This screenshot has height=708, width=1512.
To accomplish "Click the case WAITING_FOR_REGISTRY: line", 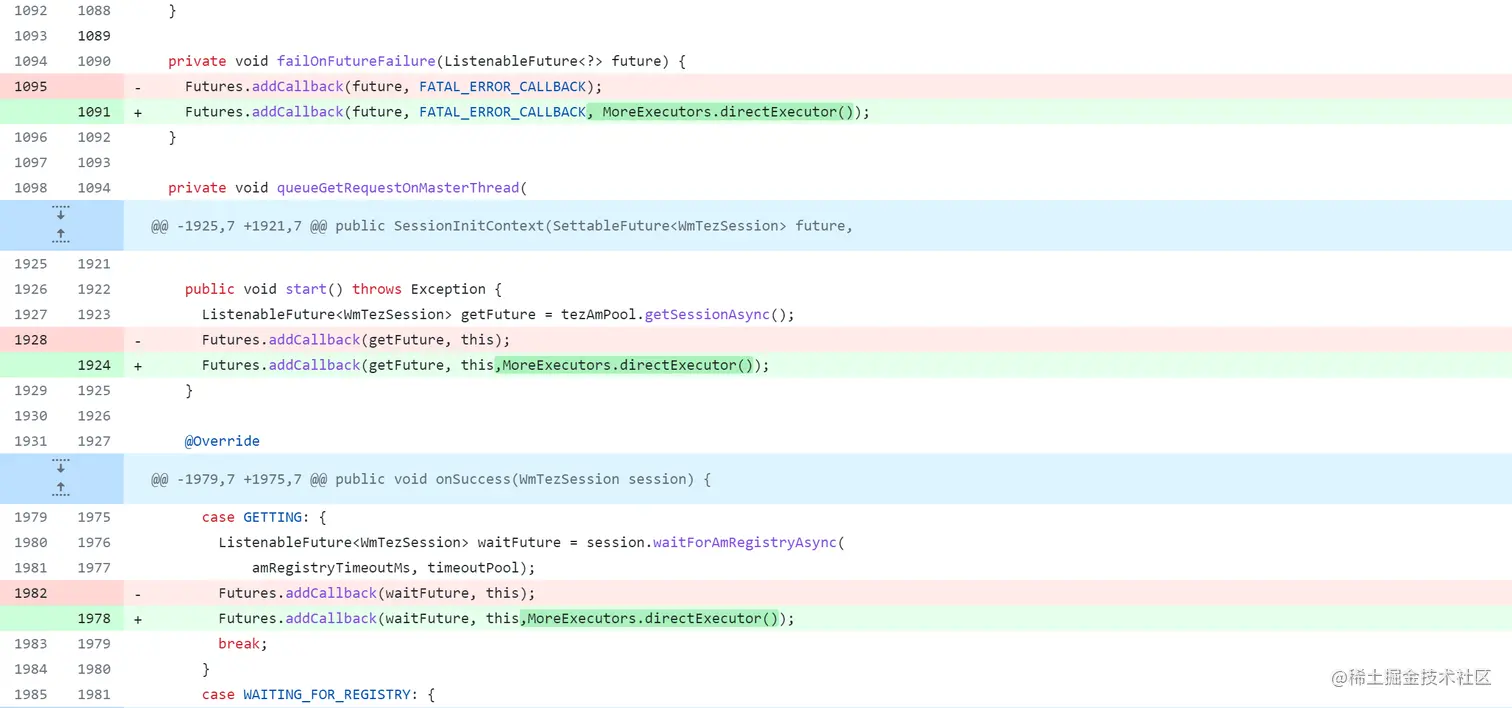I will tap(319, 694).
